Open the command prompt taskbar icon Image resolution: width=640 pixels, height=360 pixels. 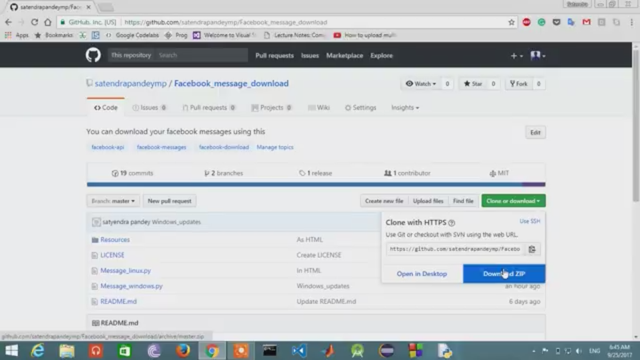(x=269, y=351)
